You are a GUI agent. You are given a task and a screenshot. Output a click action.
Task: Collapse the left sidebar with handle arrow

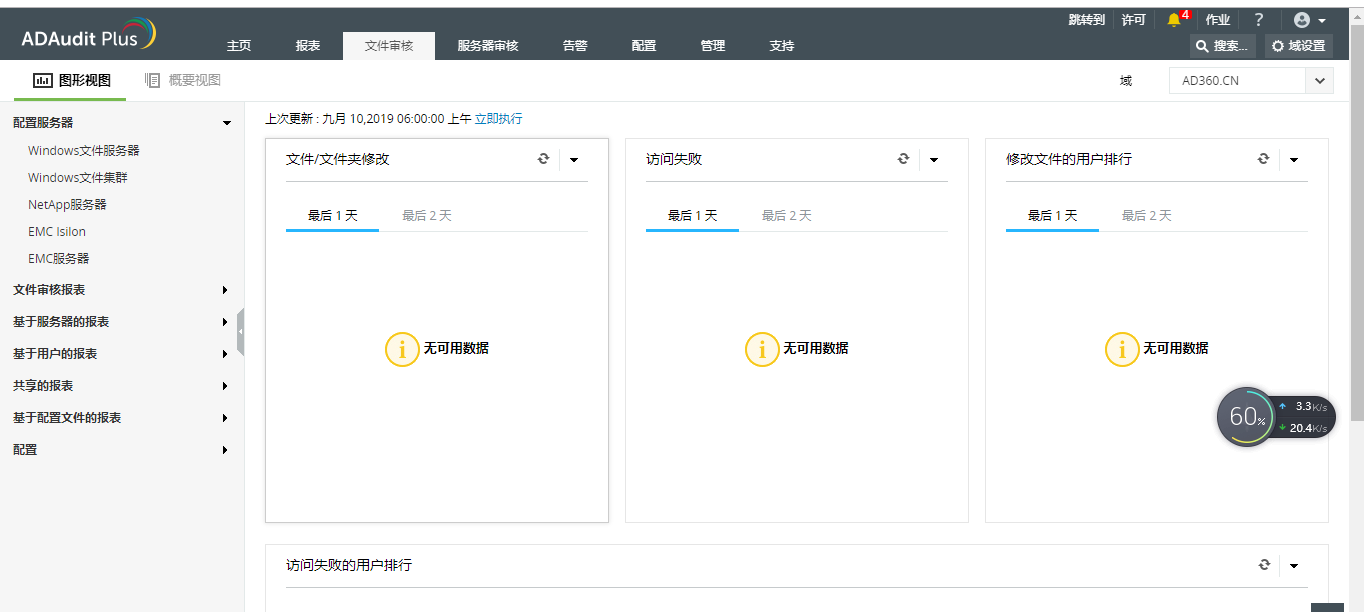click(241, 332)
